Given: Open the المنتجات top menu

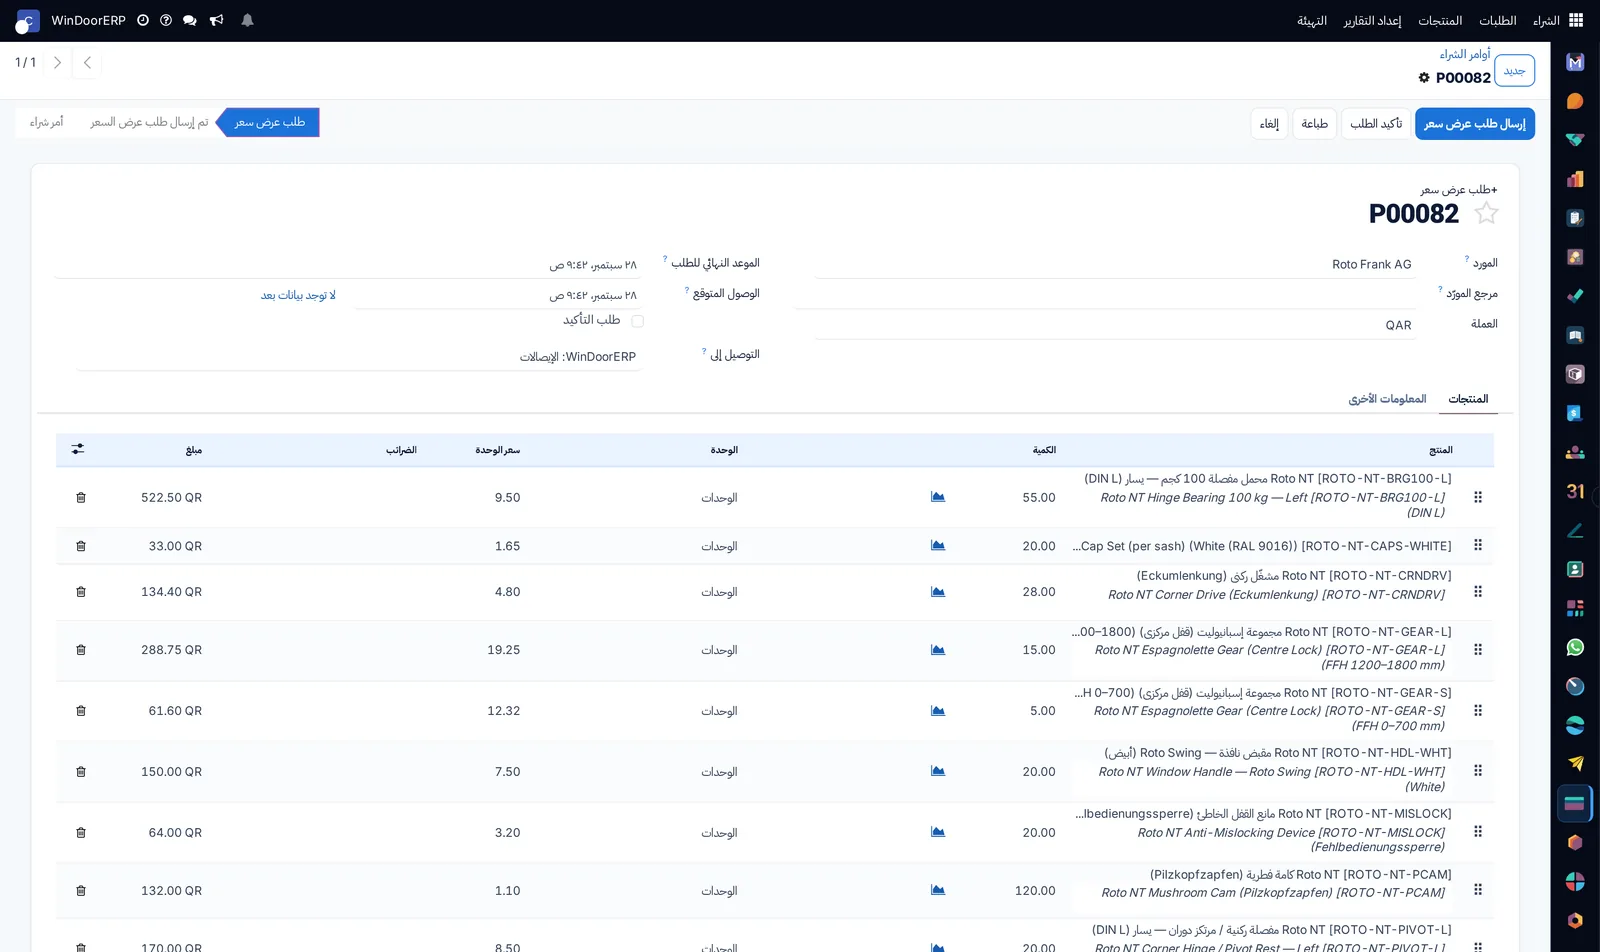Looking at the screenshot, I should coord(1440,20).
